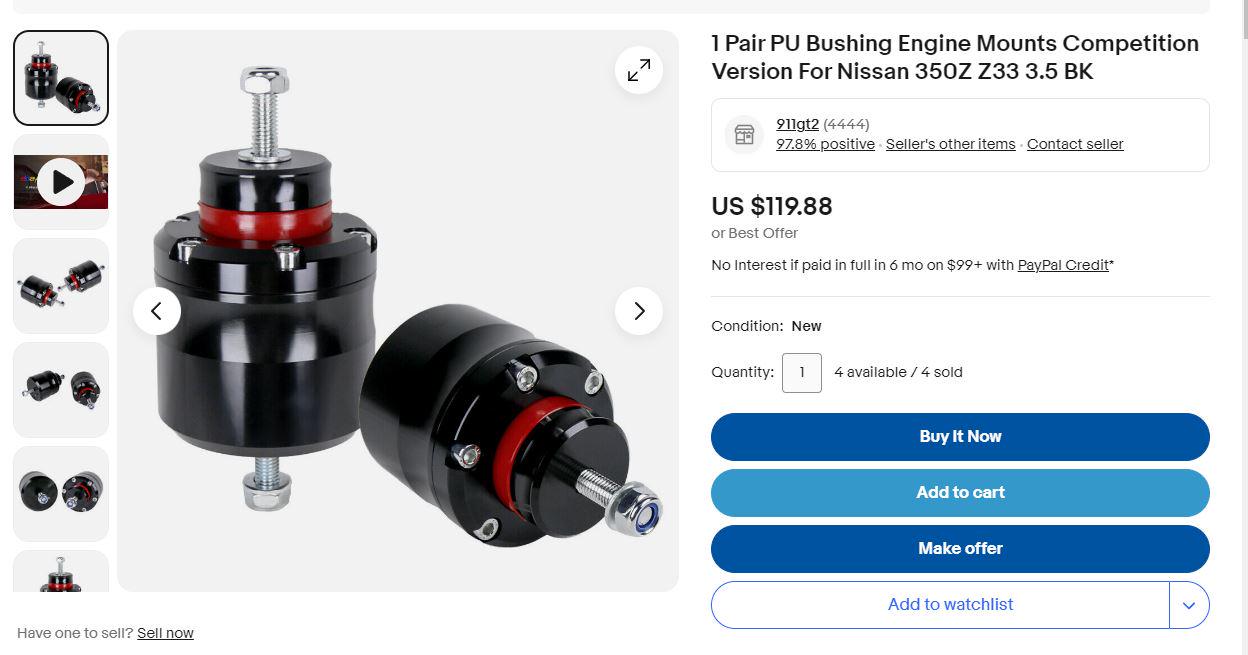Screen dimensions: 1248x655
Task: Add the item to your watchlist
Action: pos(950,604)
